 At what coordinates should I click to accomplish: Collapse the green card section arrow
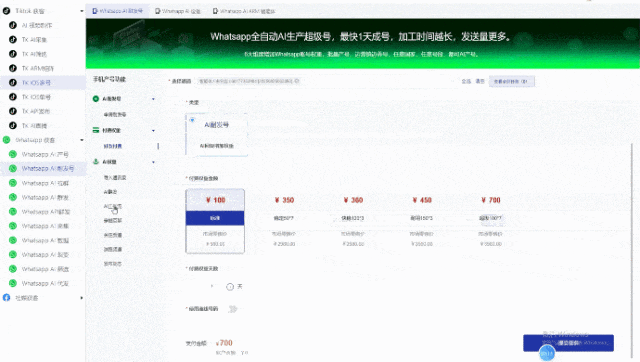point(153,131)
